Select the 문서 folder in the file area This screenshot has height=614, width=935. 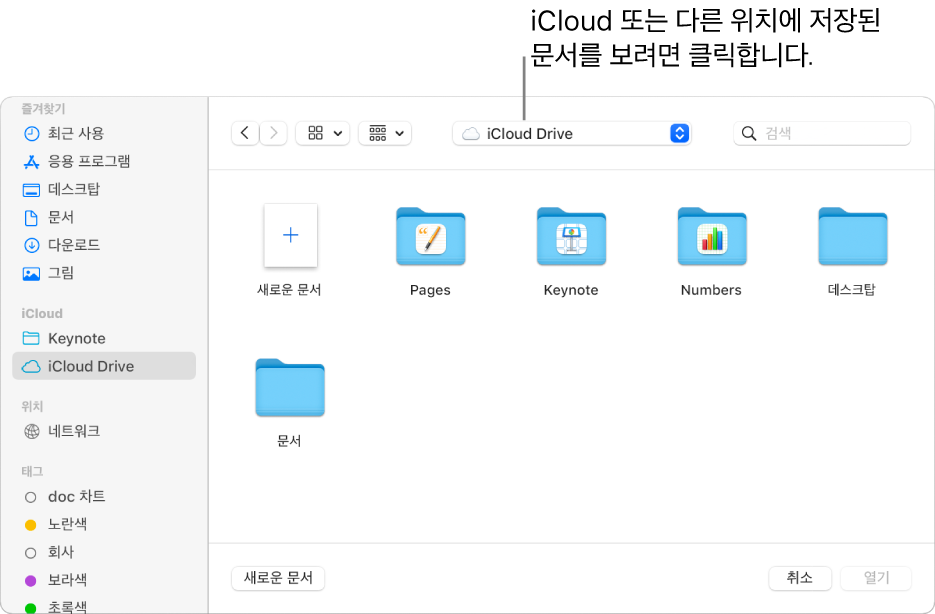290,387
